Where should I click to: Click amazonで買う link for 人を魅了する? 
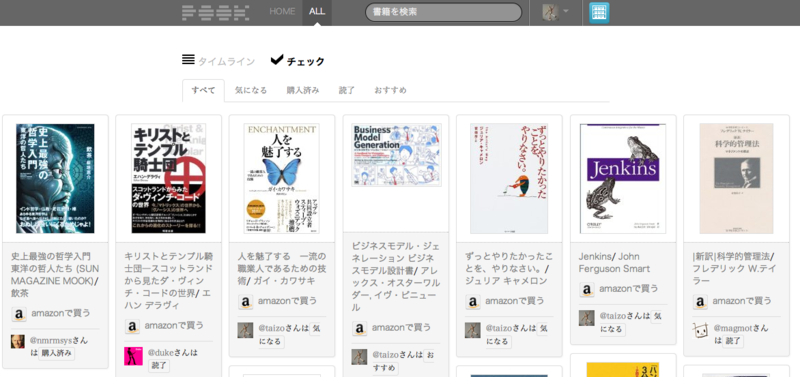[287, 301]
